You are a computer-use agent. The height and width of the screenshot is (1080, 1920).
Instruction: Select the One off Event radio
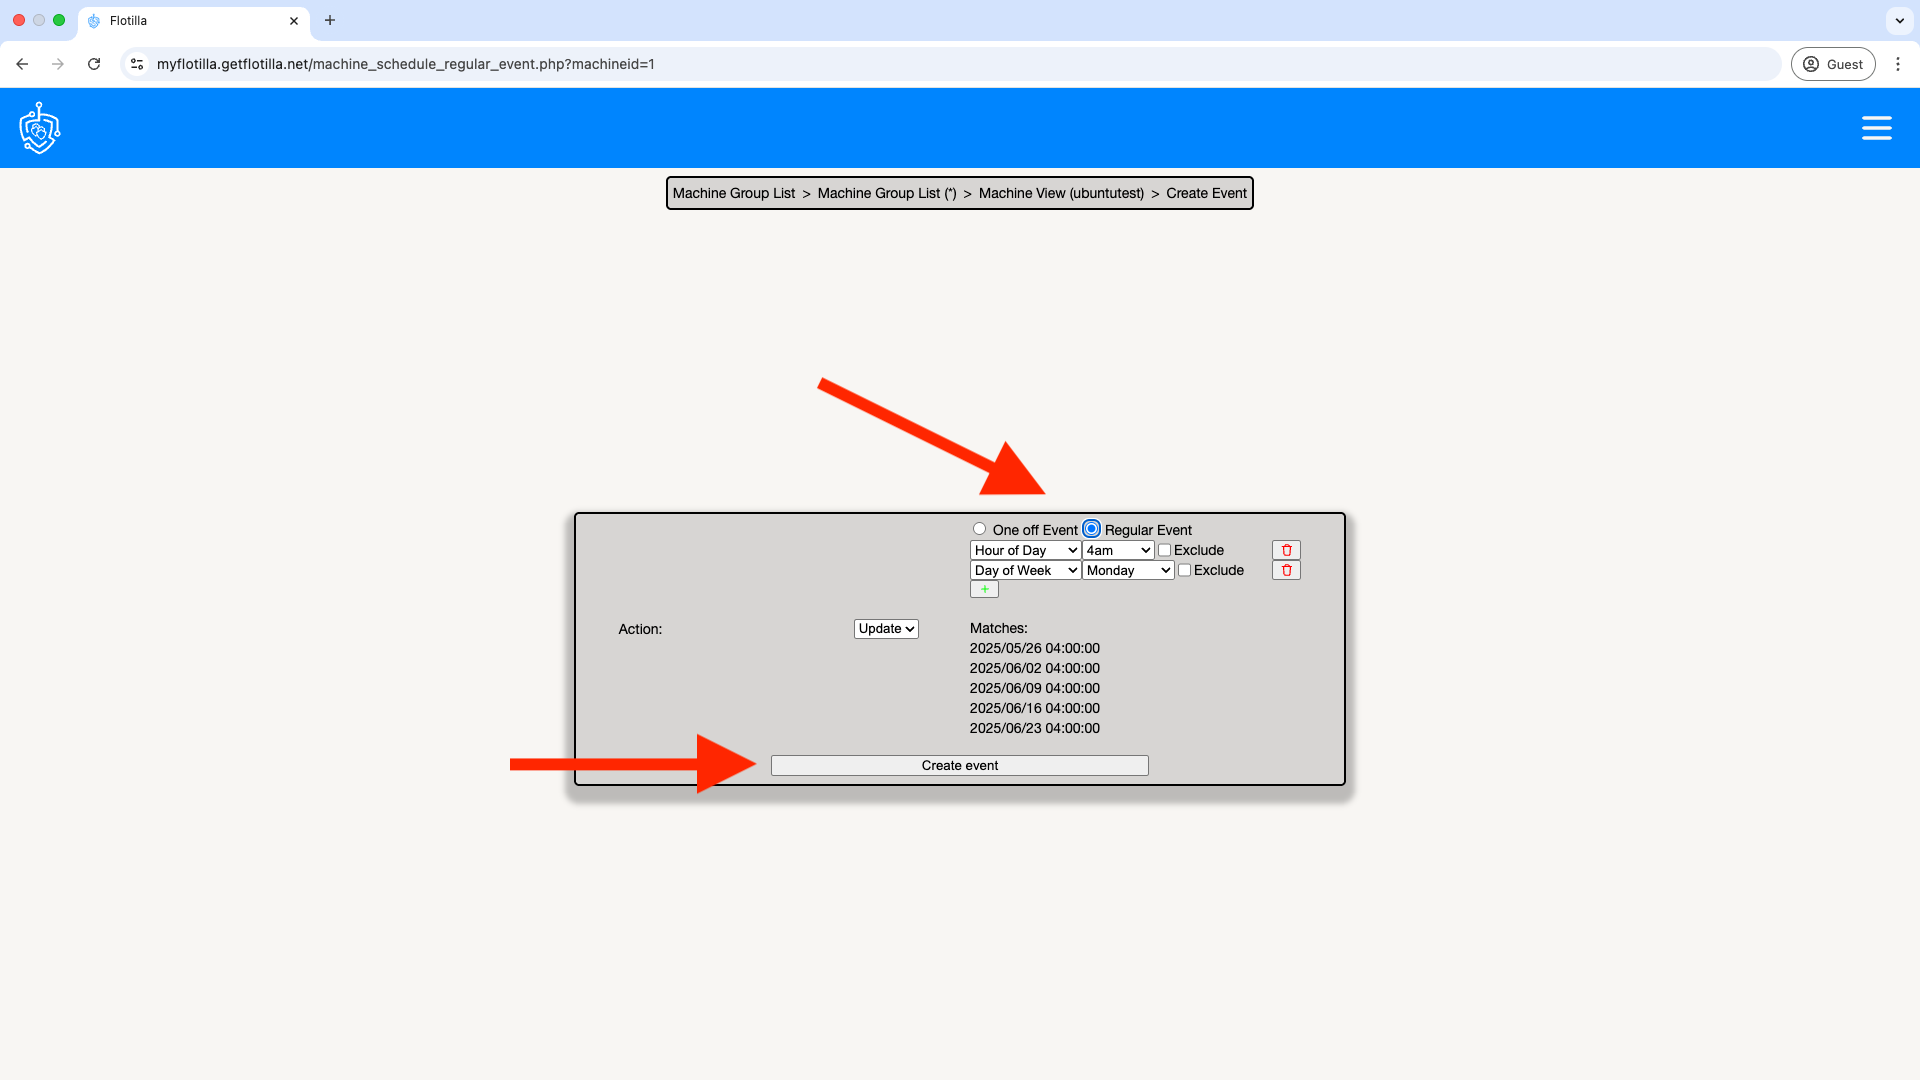[979, 529]
